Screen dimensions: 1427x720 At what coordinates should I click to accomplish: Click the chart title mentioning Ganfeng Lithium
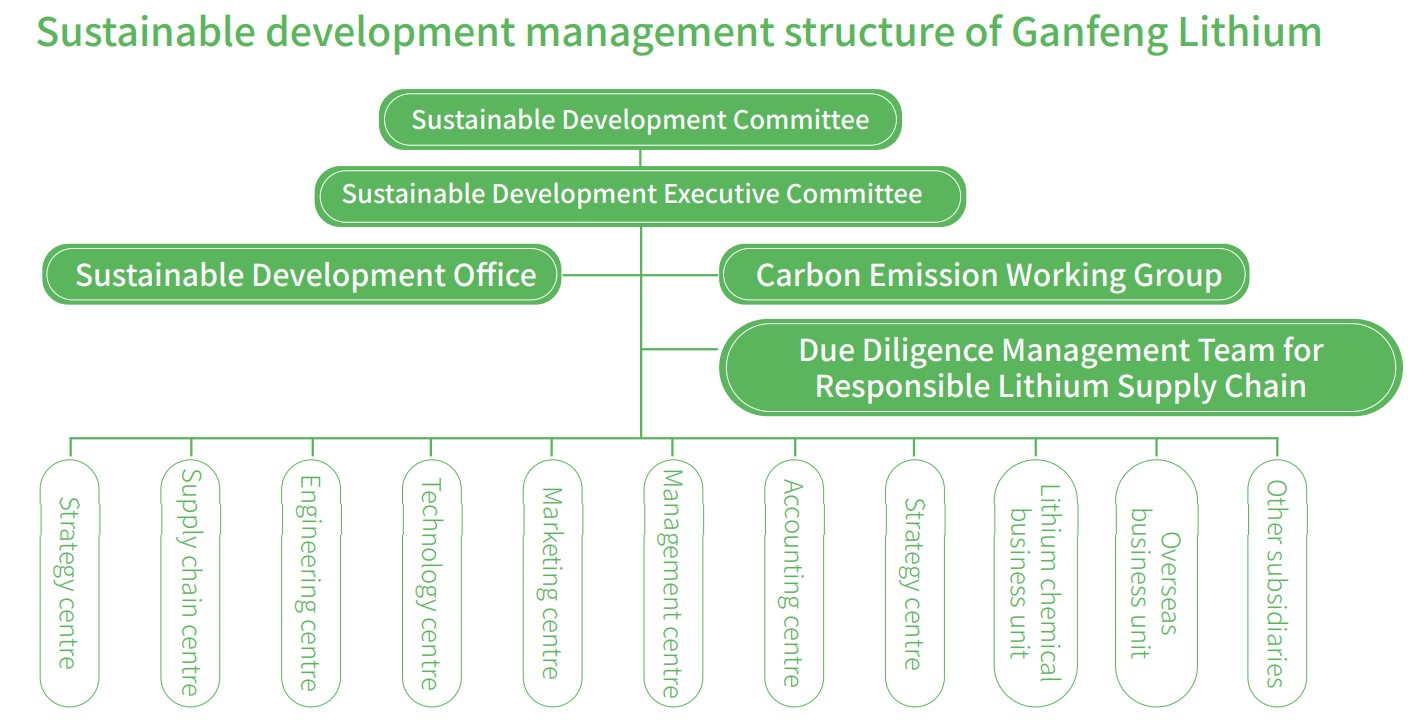[x=678, y=33]
